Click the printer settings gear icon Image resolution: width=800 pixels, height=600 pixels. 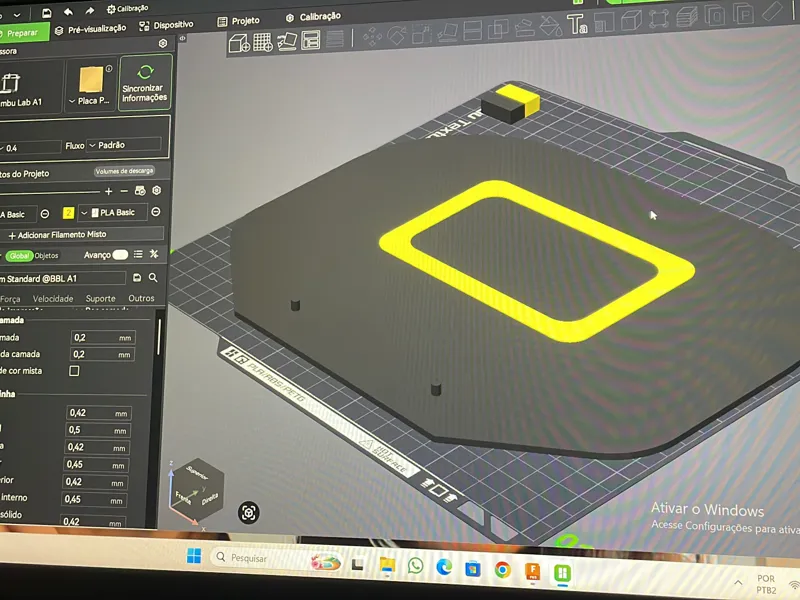tap(163, 43)
